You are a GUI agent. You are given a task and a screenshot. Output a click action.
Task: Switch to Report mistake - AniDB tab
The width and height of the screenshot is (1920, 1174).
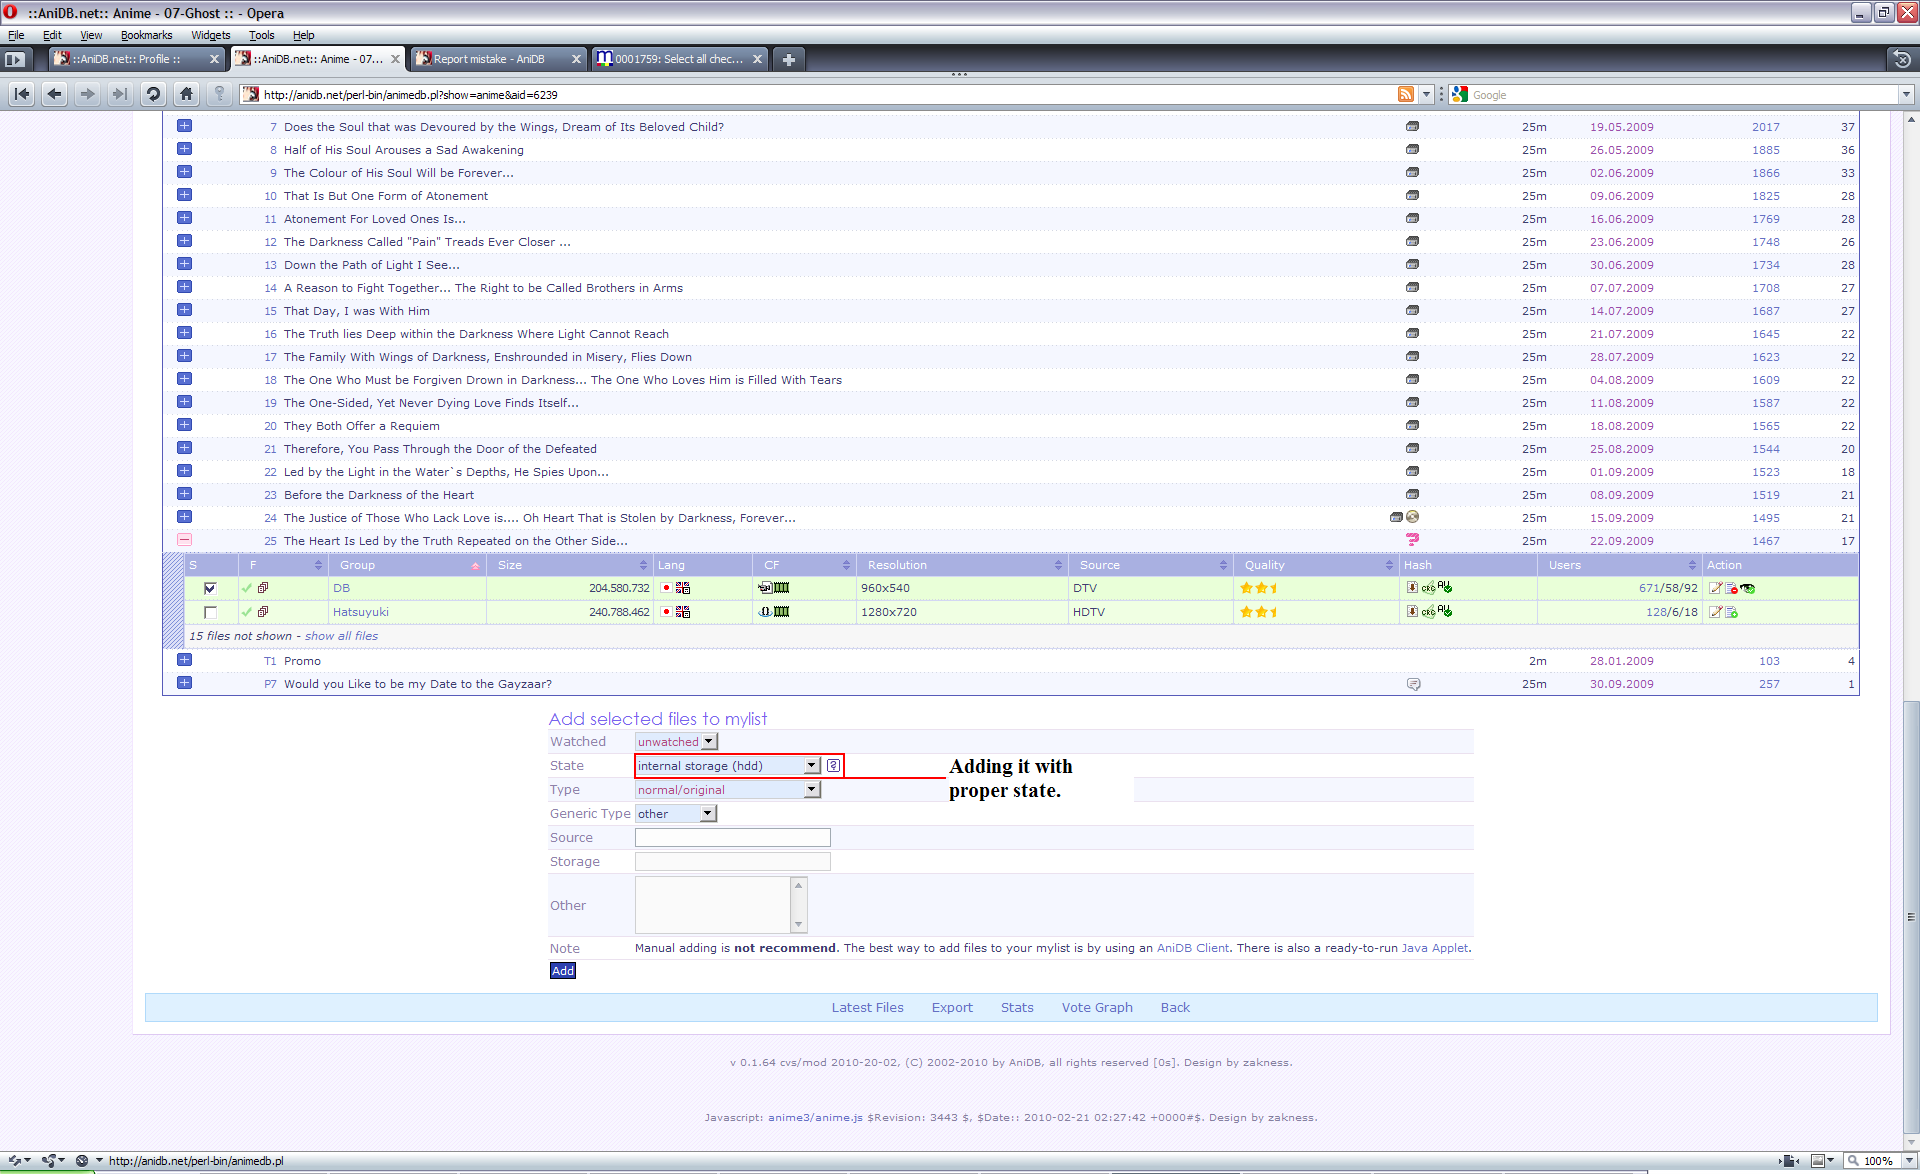click(x=488, y=59)
